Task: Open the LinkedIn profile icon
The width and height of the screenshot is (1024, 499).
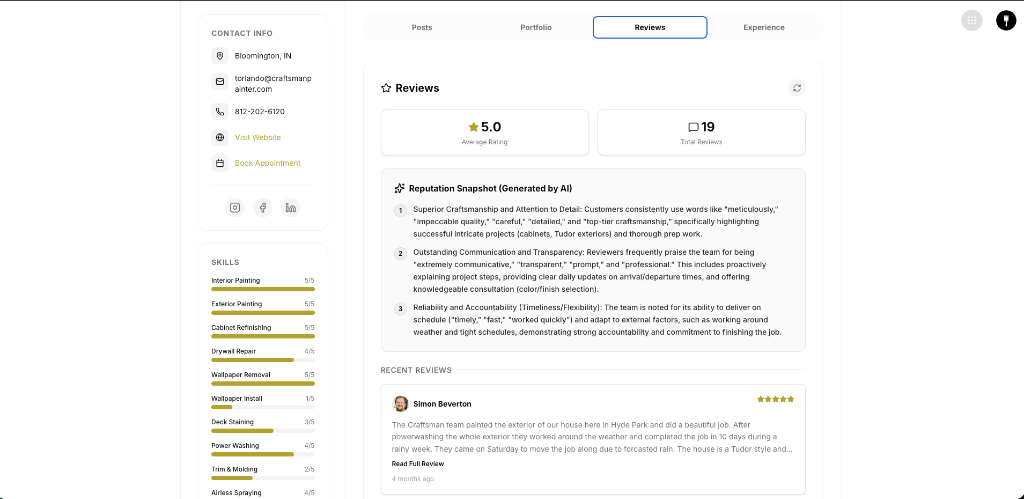Action: 291,208
